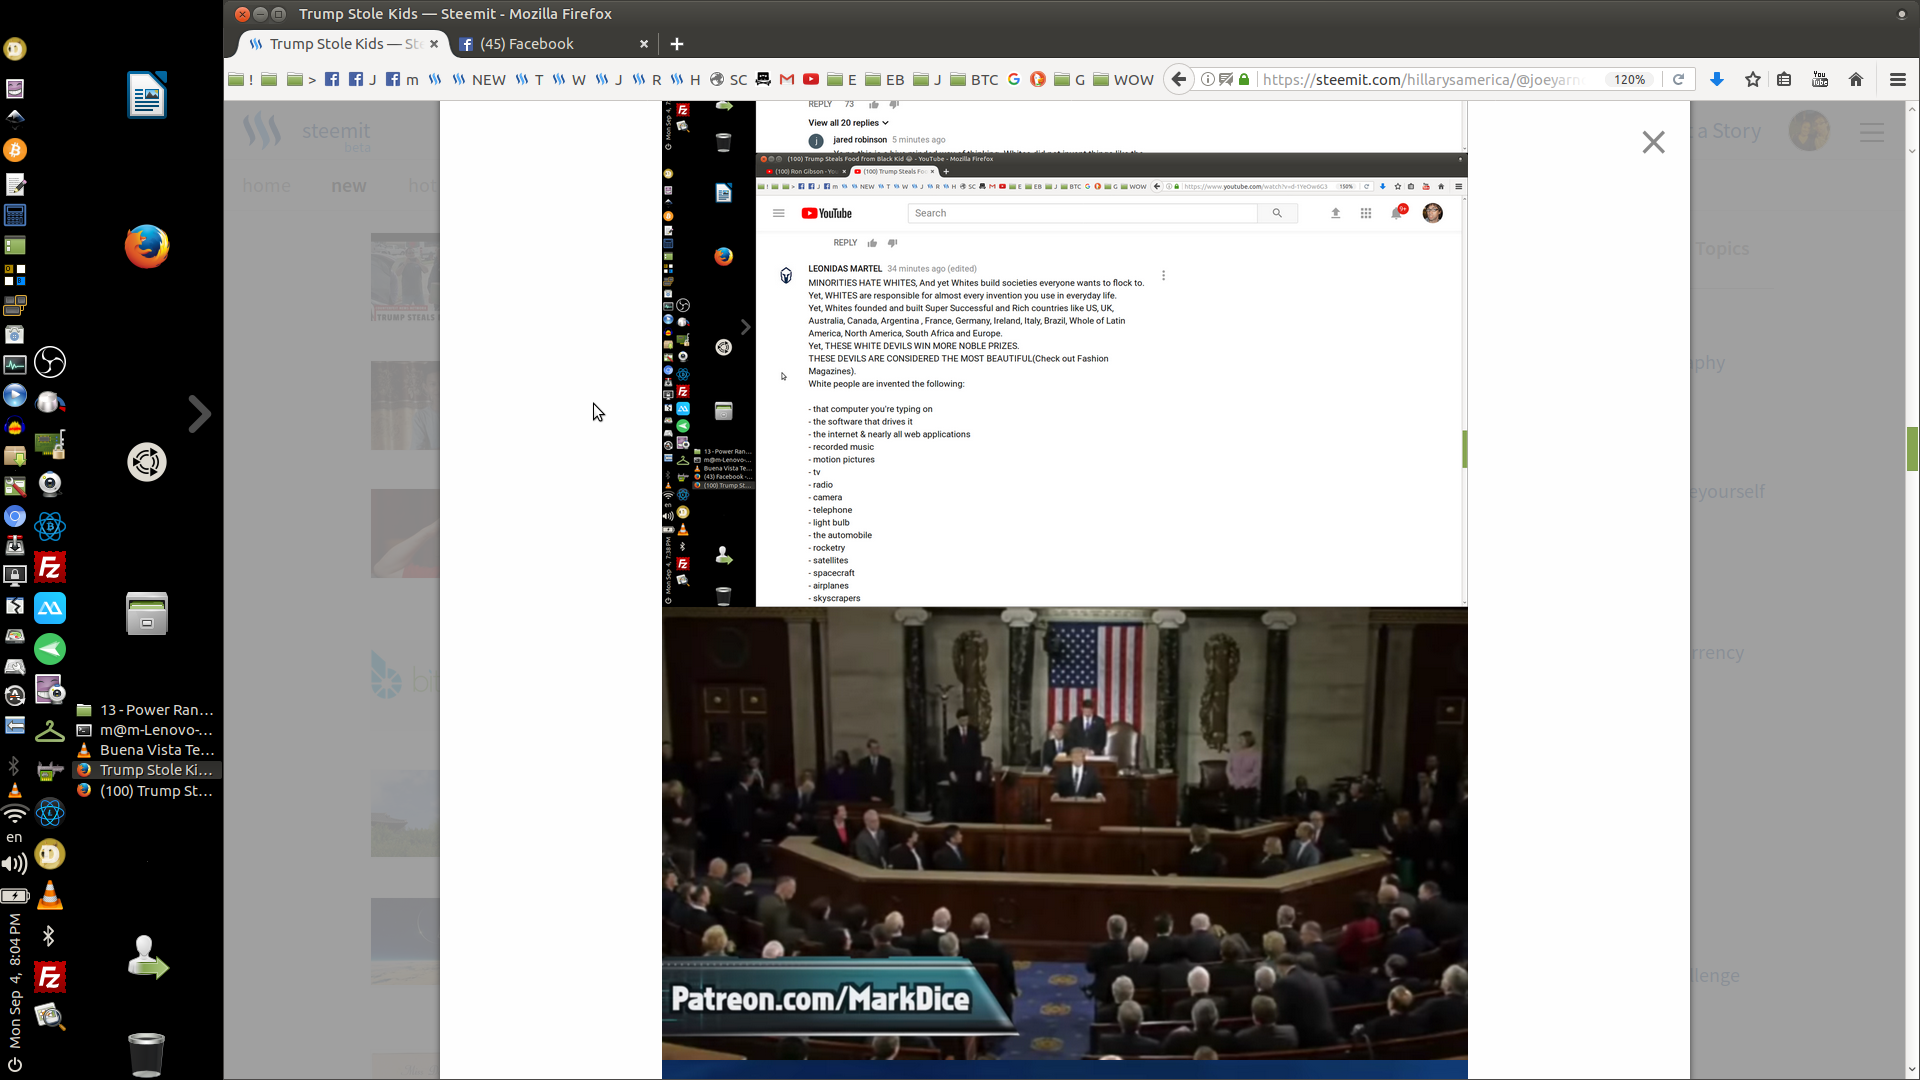This screenshot has width=1920, height=1080.
Task: Open the user switch desktop icon
Action: point(147,958)
